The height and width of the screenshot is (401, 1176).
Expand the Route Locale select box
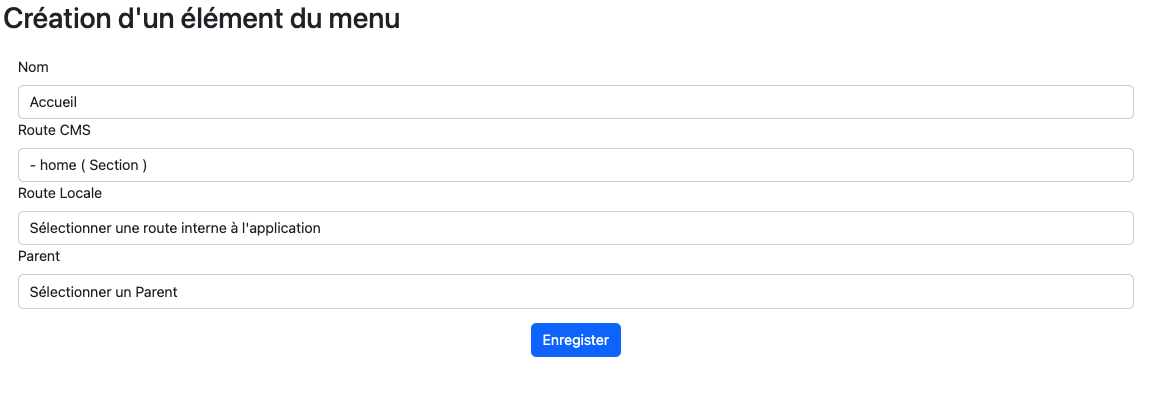pyautogui.click(x=575, y=228)
